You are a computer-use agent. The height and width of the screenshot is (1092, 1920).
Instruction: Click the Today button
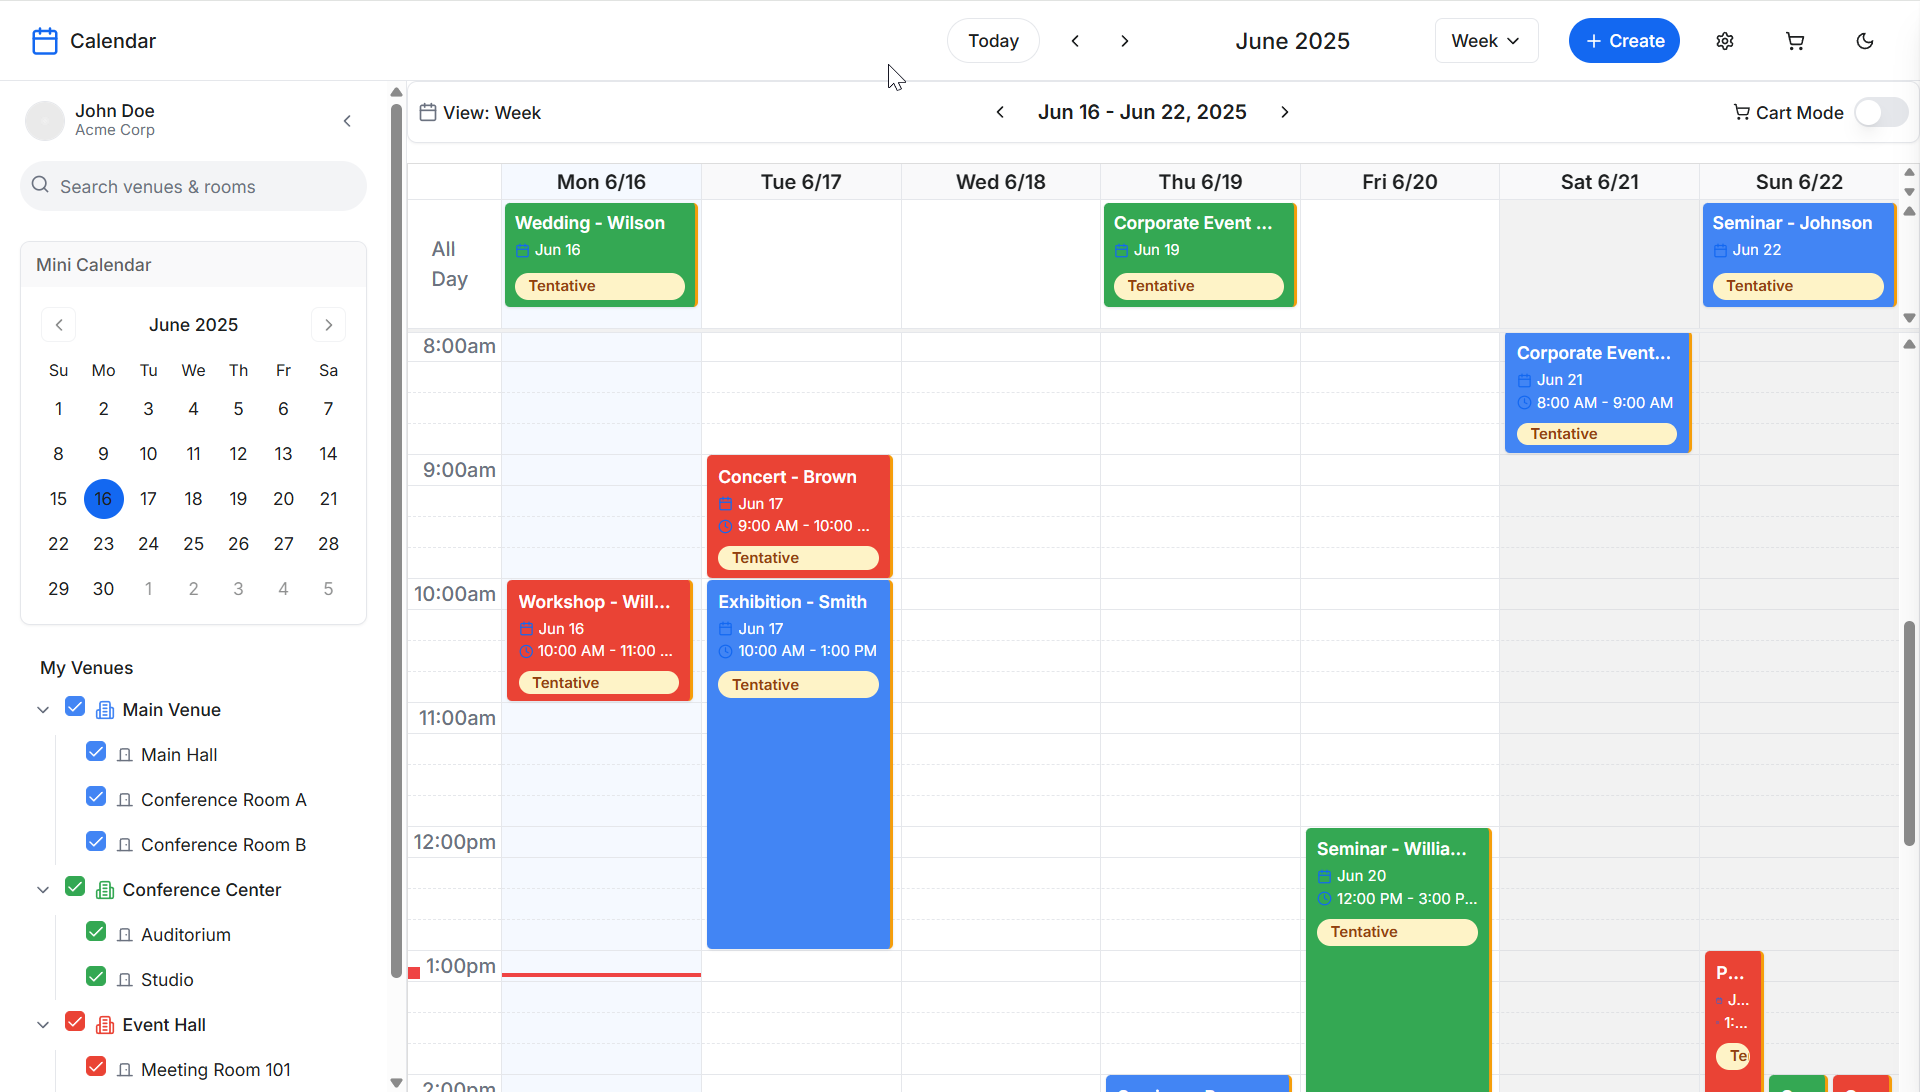993,41
